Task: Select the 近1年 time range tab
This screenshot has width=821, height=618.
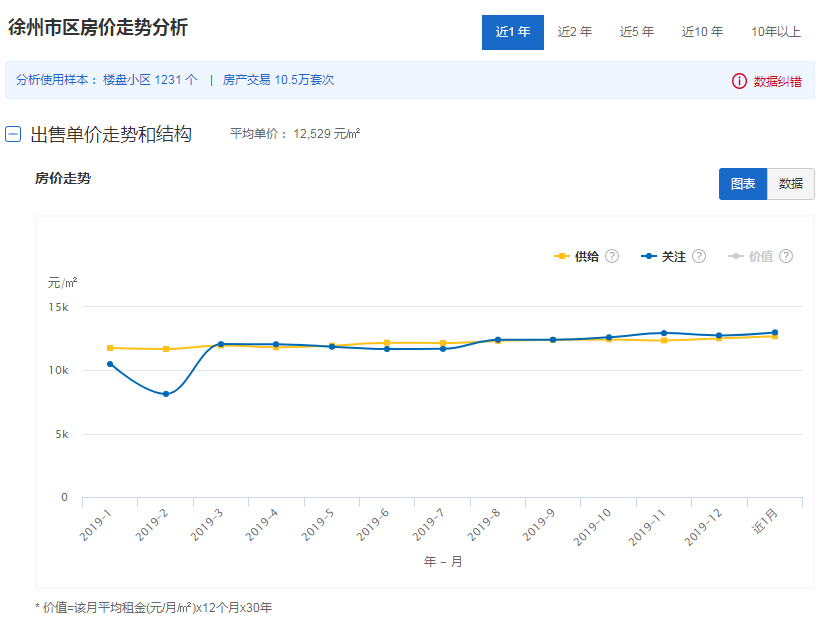Action: 513,32
